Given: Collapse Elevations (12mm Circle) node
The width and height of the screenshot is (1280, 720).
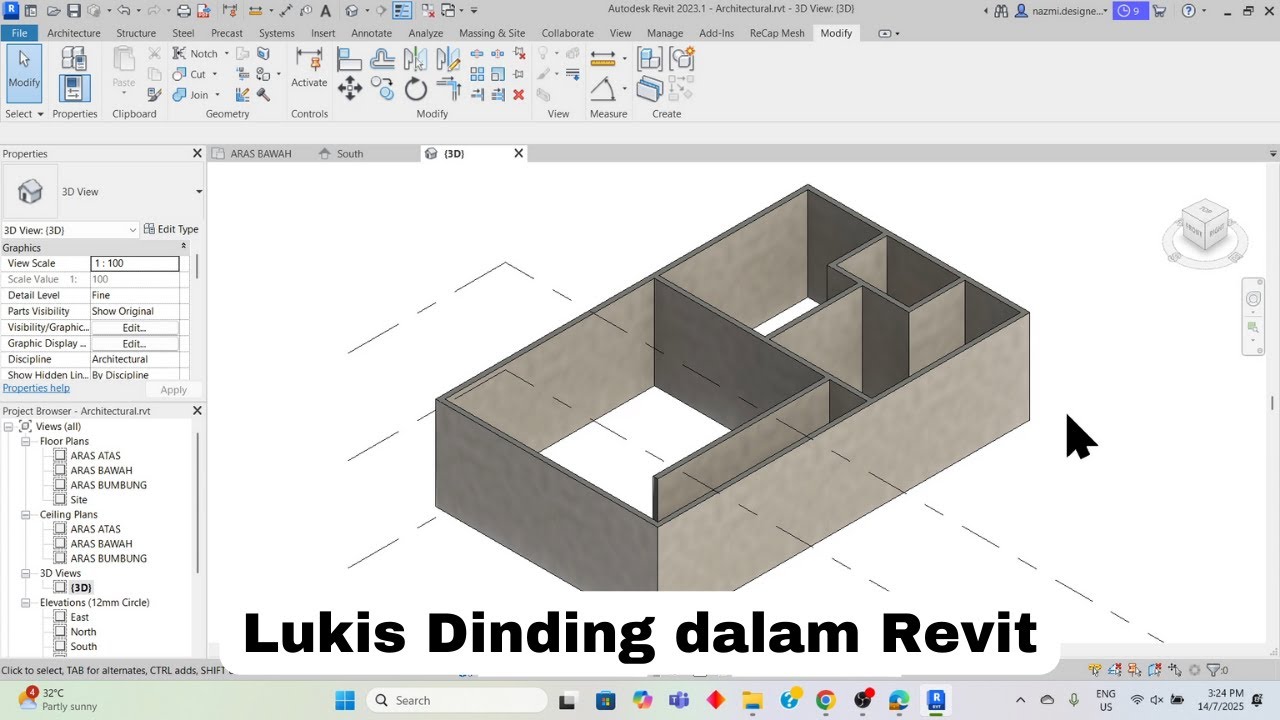Looking at the screenshot, I should (x=26, y=603).
